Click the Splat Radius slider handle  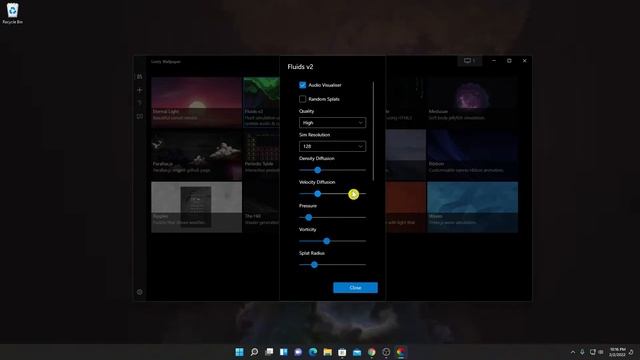point(314,264)
